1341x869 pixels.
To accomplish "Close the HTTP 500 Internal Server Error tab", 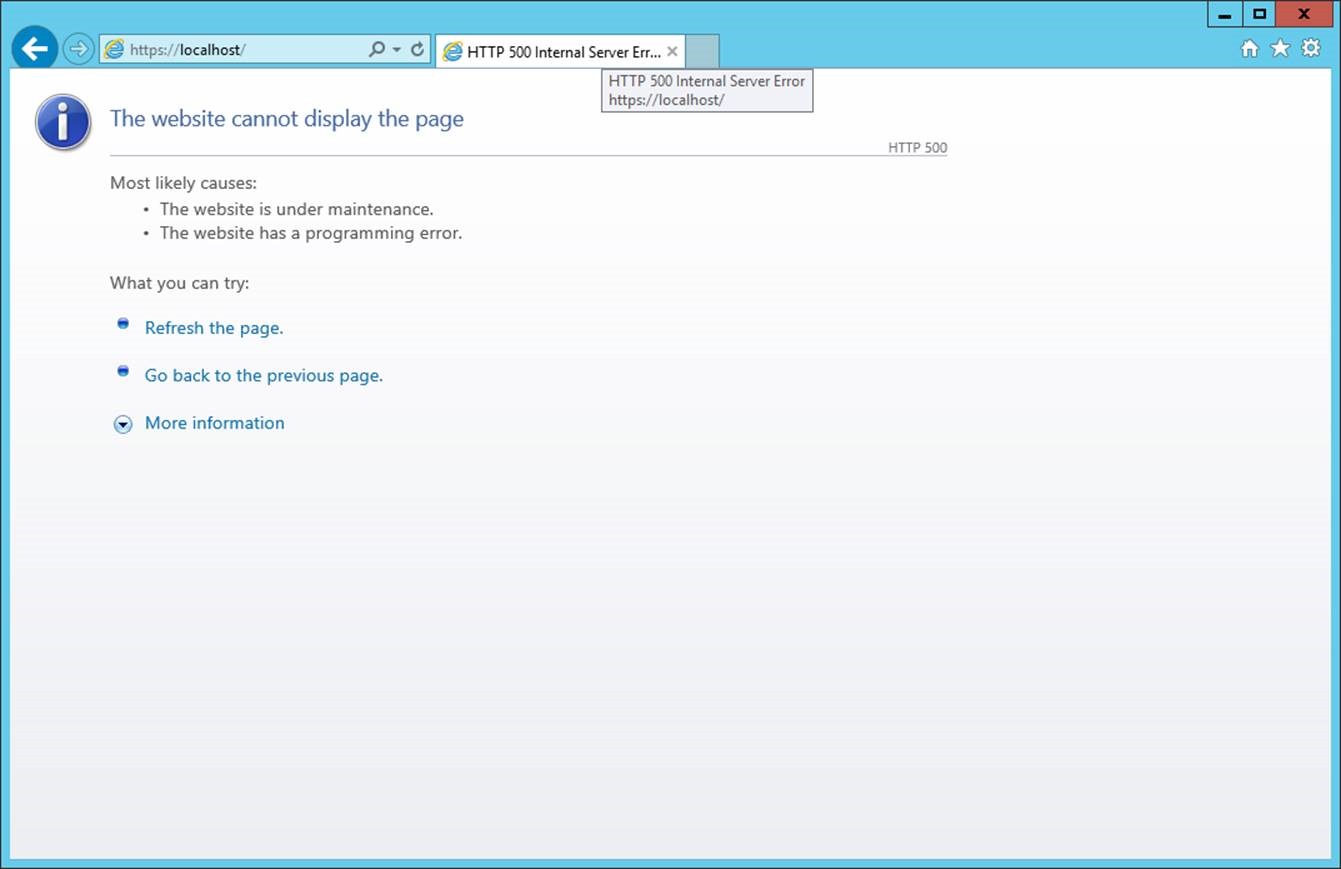I will (x=672, y=52).
